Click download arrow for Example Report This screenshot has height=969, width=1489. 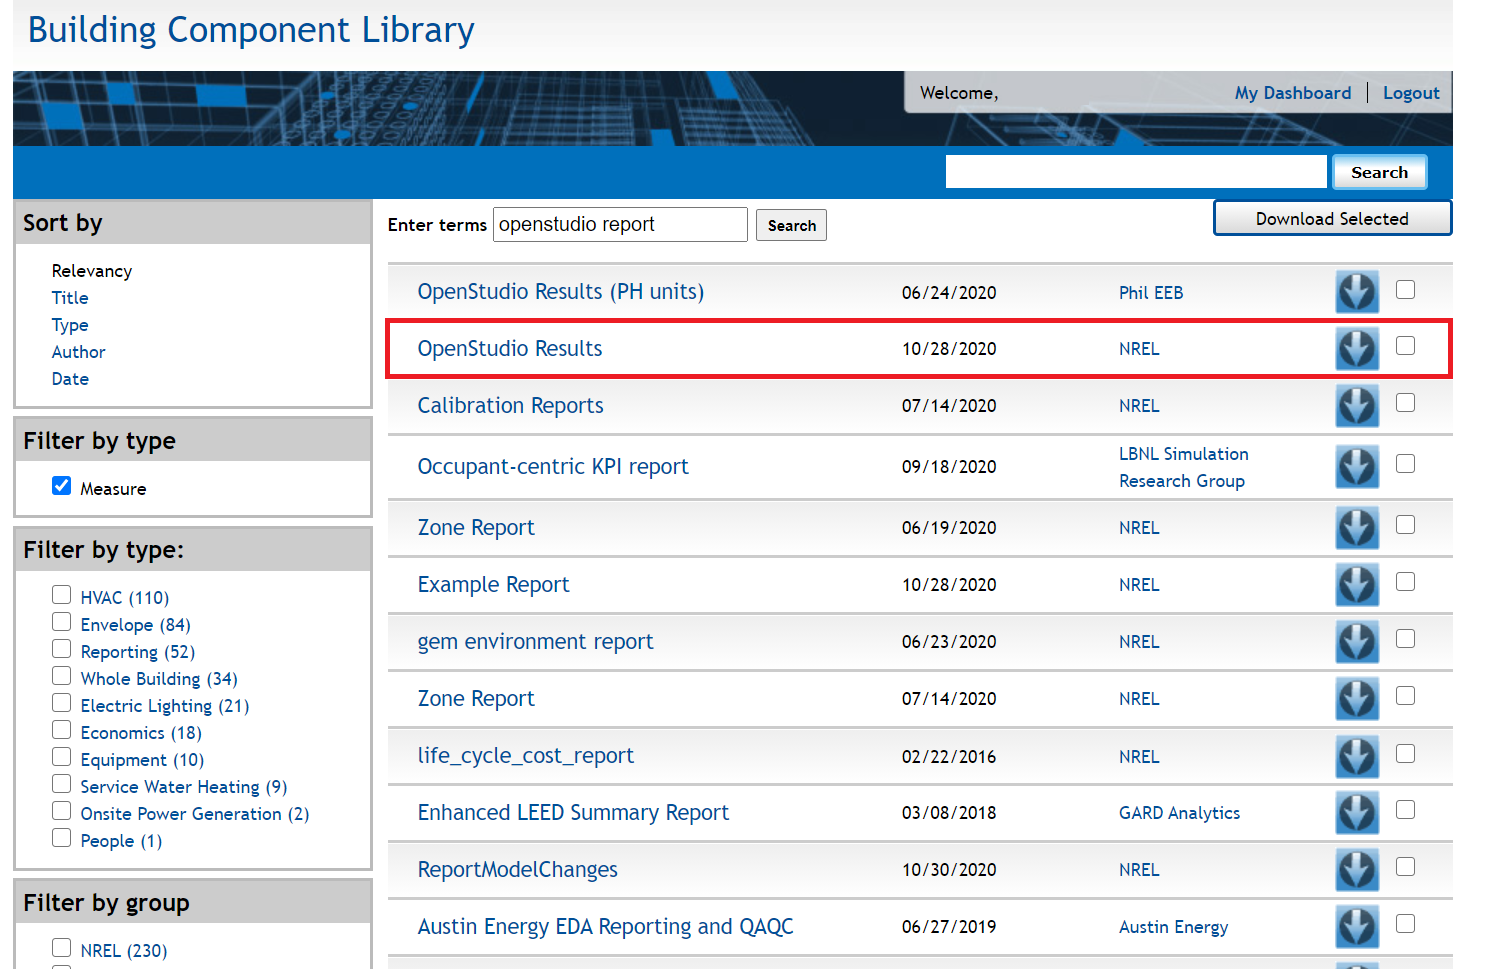click(1357, 585)
